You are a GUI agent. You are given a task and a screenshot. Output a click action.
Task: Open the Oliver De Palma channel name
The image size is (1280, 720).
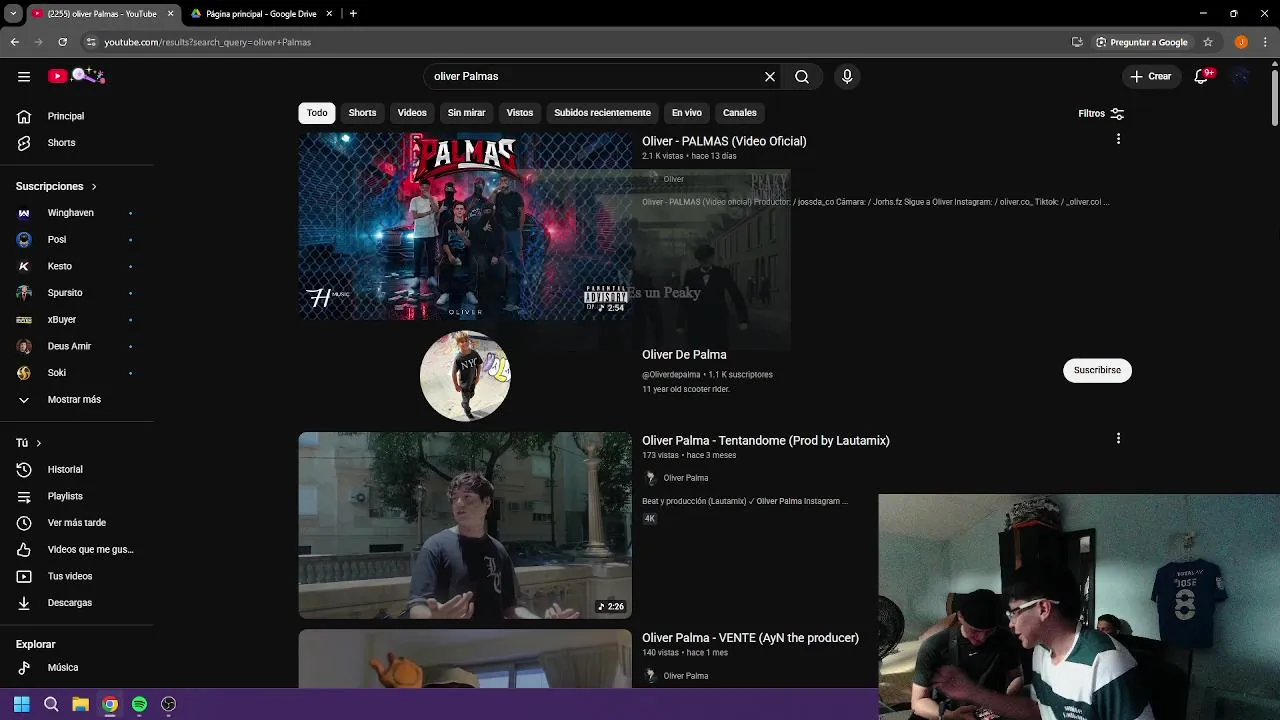[x=684, y=355]
